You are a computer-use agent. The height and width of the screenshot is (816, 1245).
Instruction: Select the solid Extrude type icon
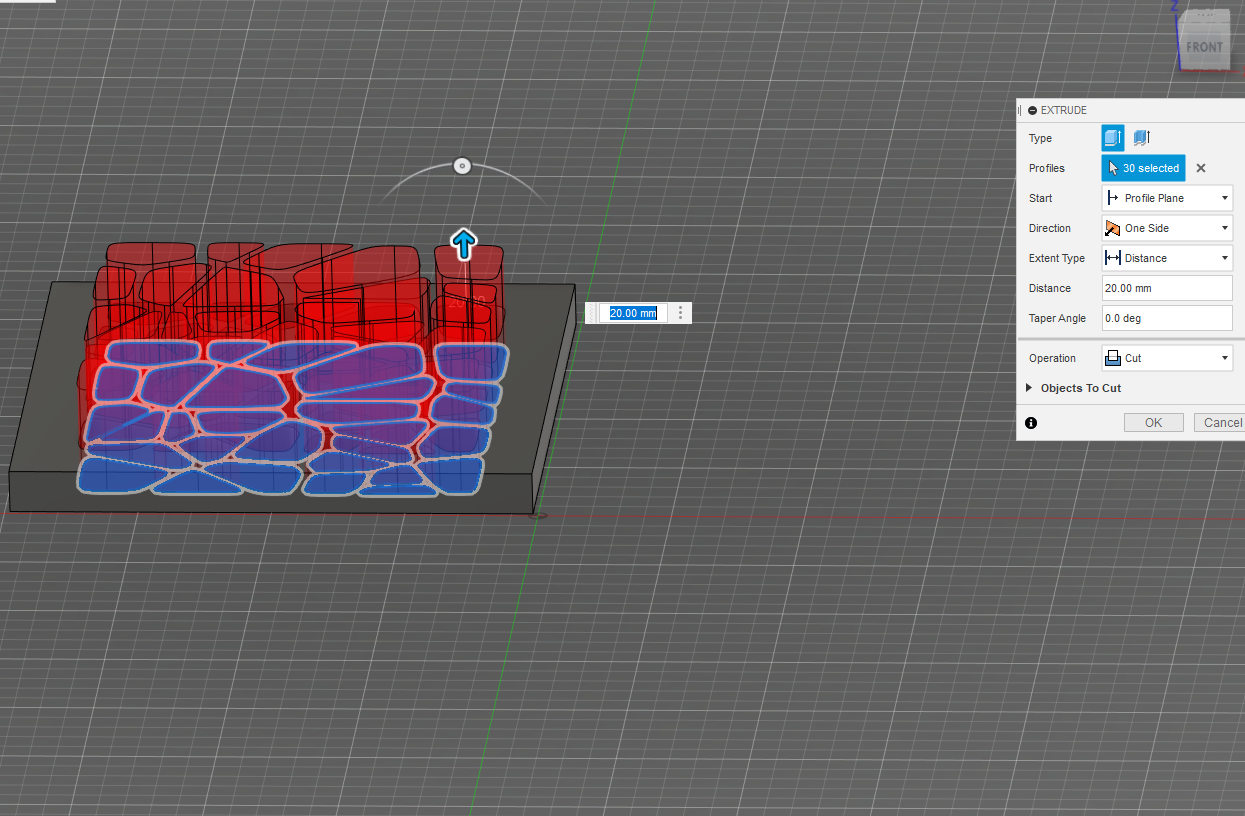[1112, 138]
